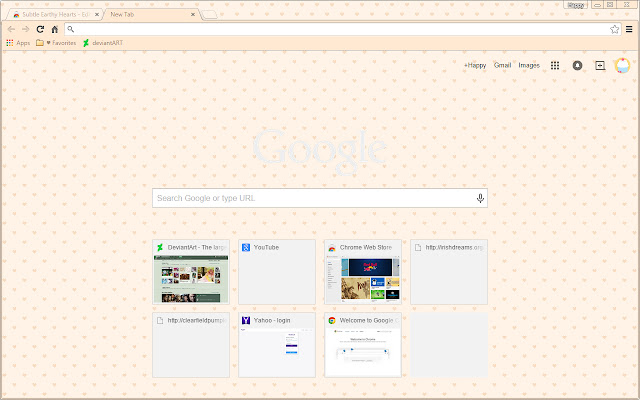This screenshot has width=640, height=400.
Task: Switch to Subtle Earthy Hearts tab
Action: point(54,14)
